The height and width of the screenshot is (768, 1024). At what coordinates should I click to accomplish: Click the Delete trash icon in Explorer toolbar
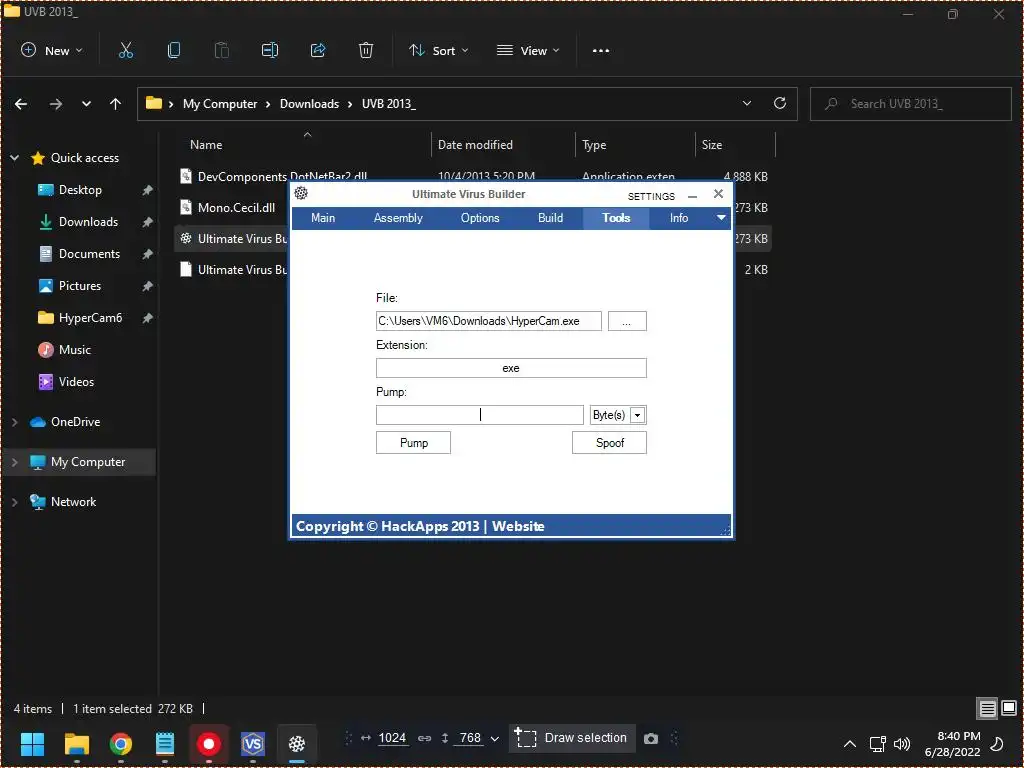coord(366,50)
